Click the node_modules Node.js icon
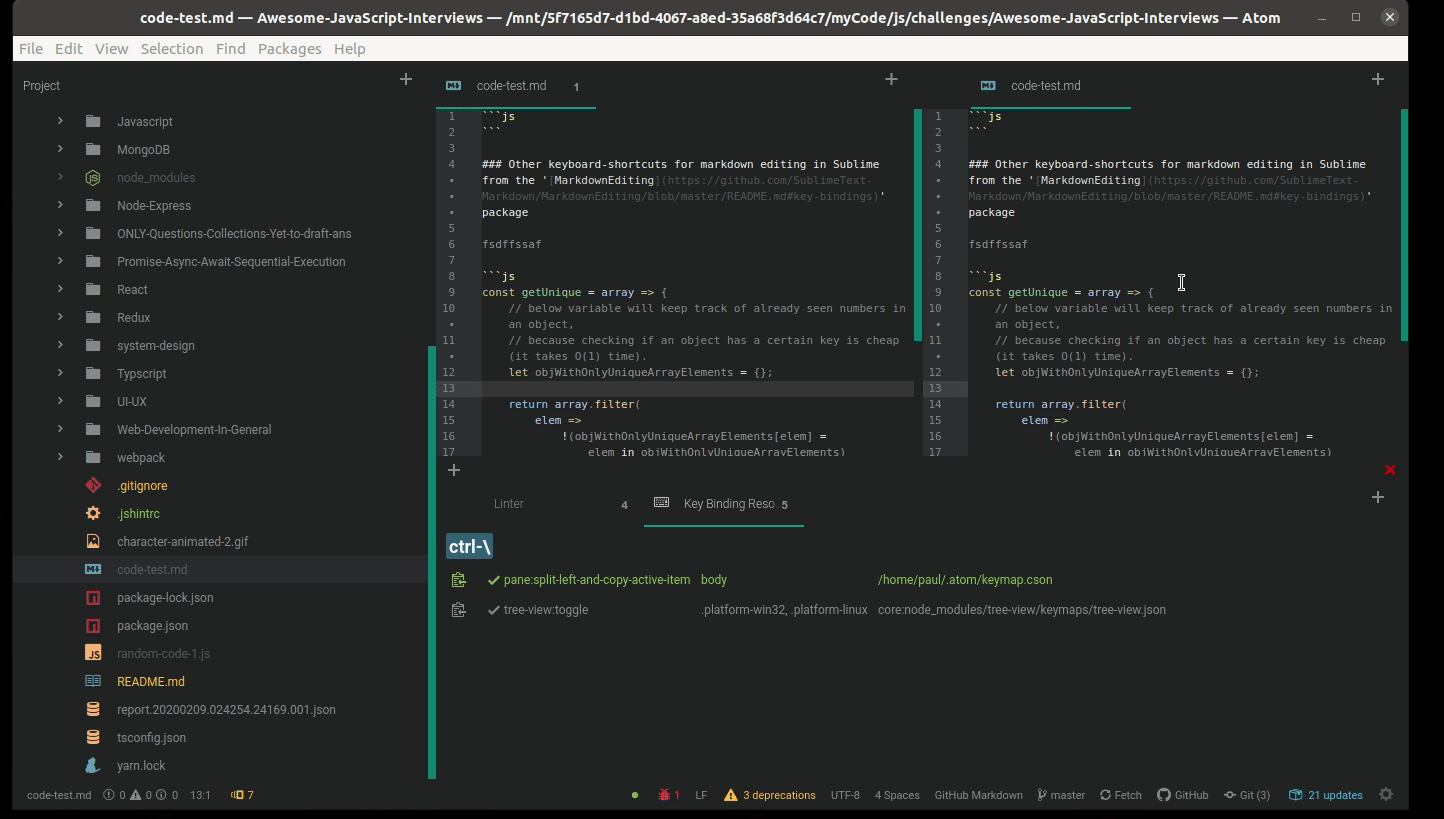Viewport: 1444px width, 819px height. tap(93, 177)
